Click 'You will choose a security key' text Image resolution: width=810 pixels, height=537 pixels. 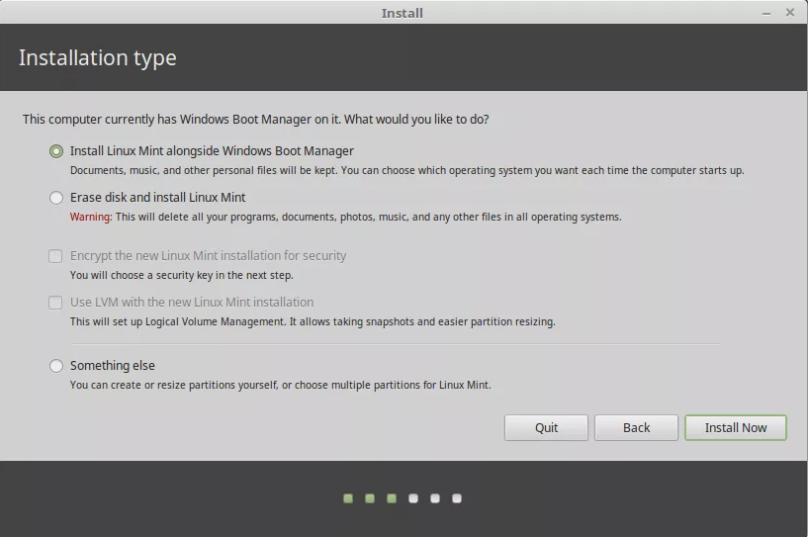181,275
